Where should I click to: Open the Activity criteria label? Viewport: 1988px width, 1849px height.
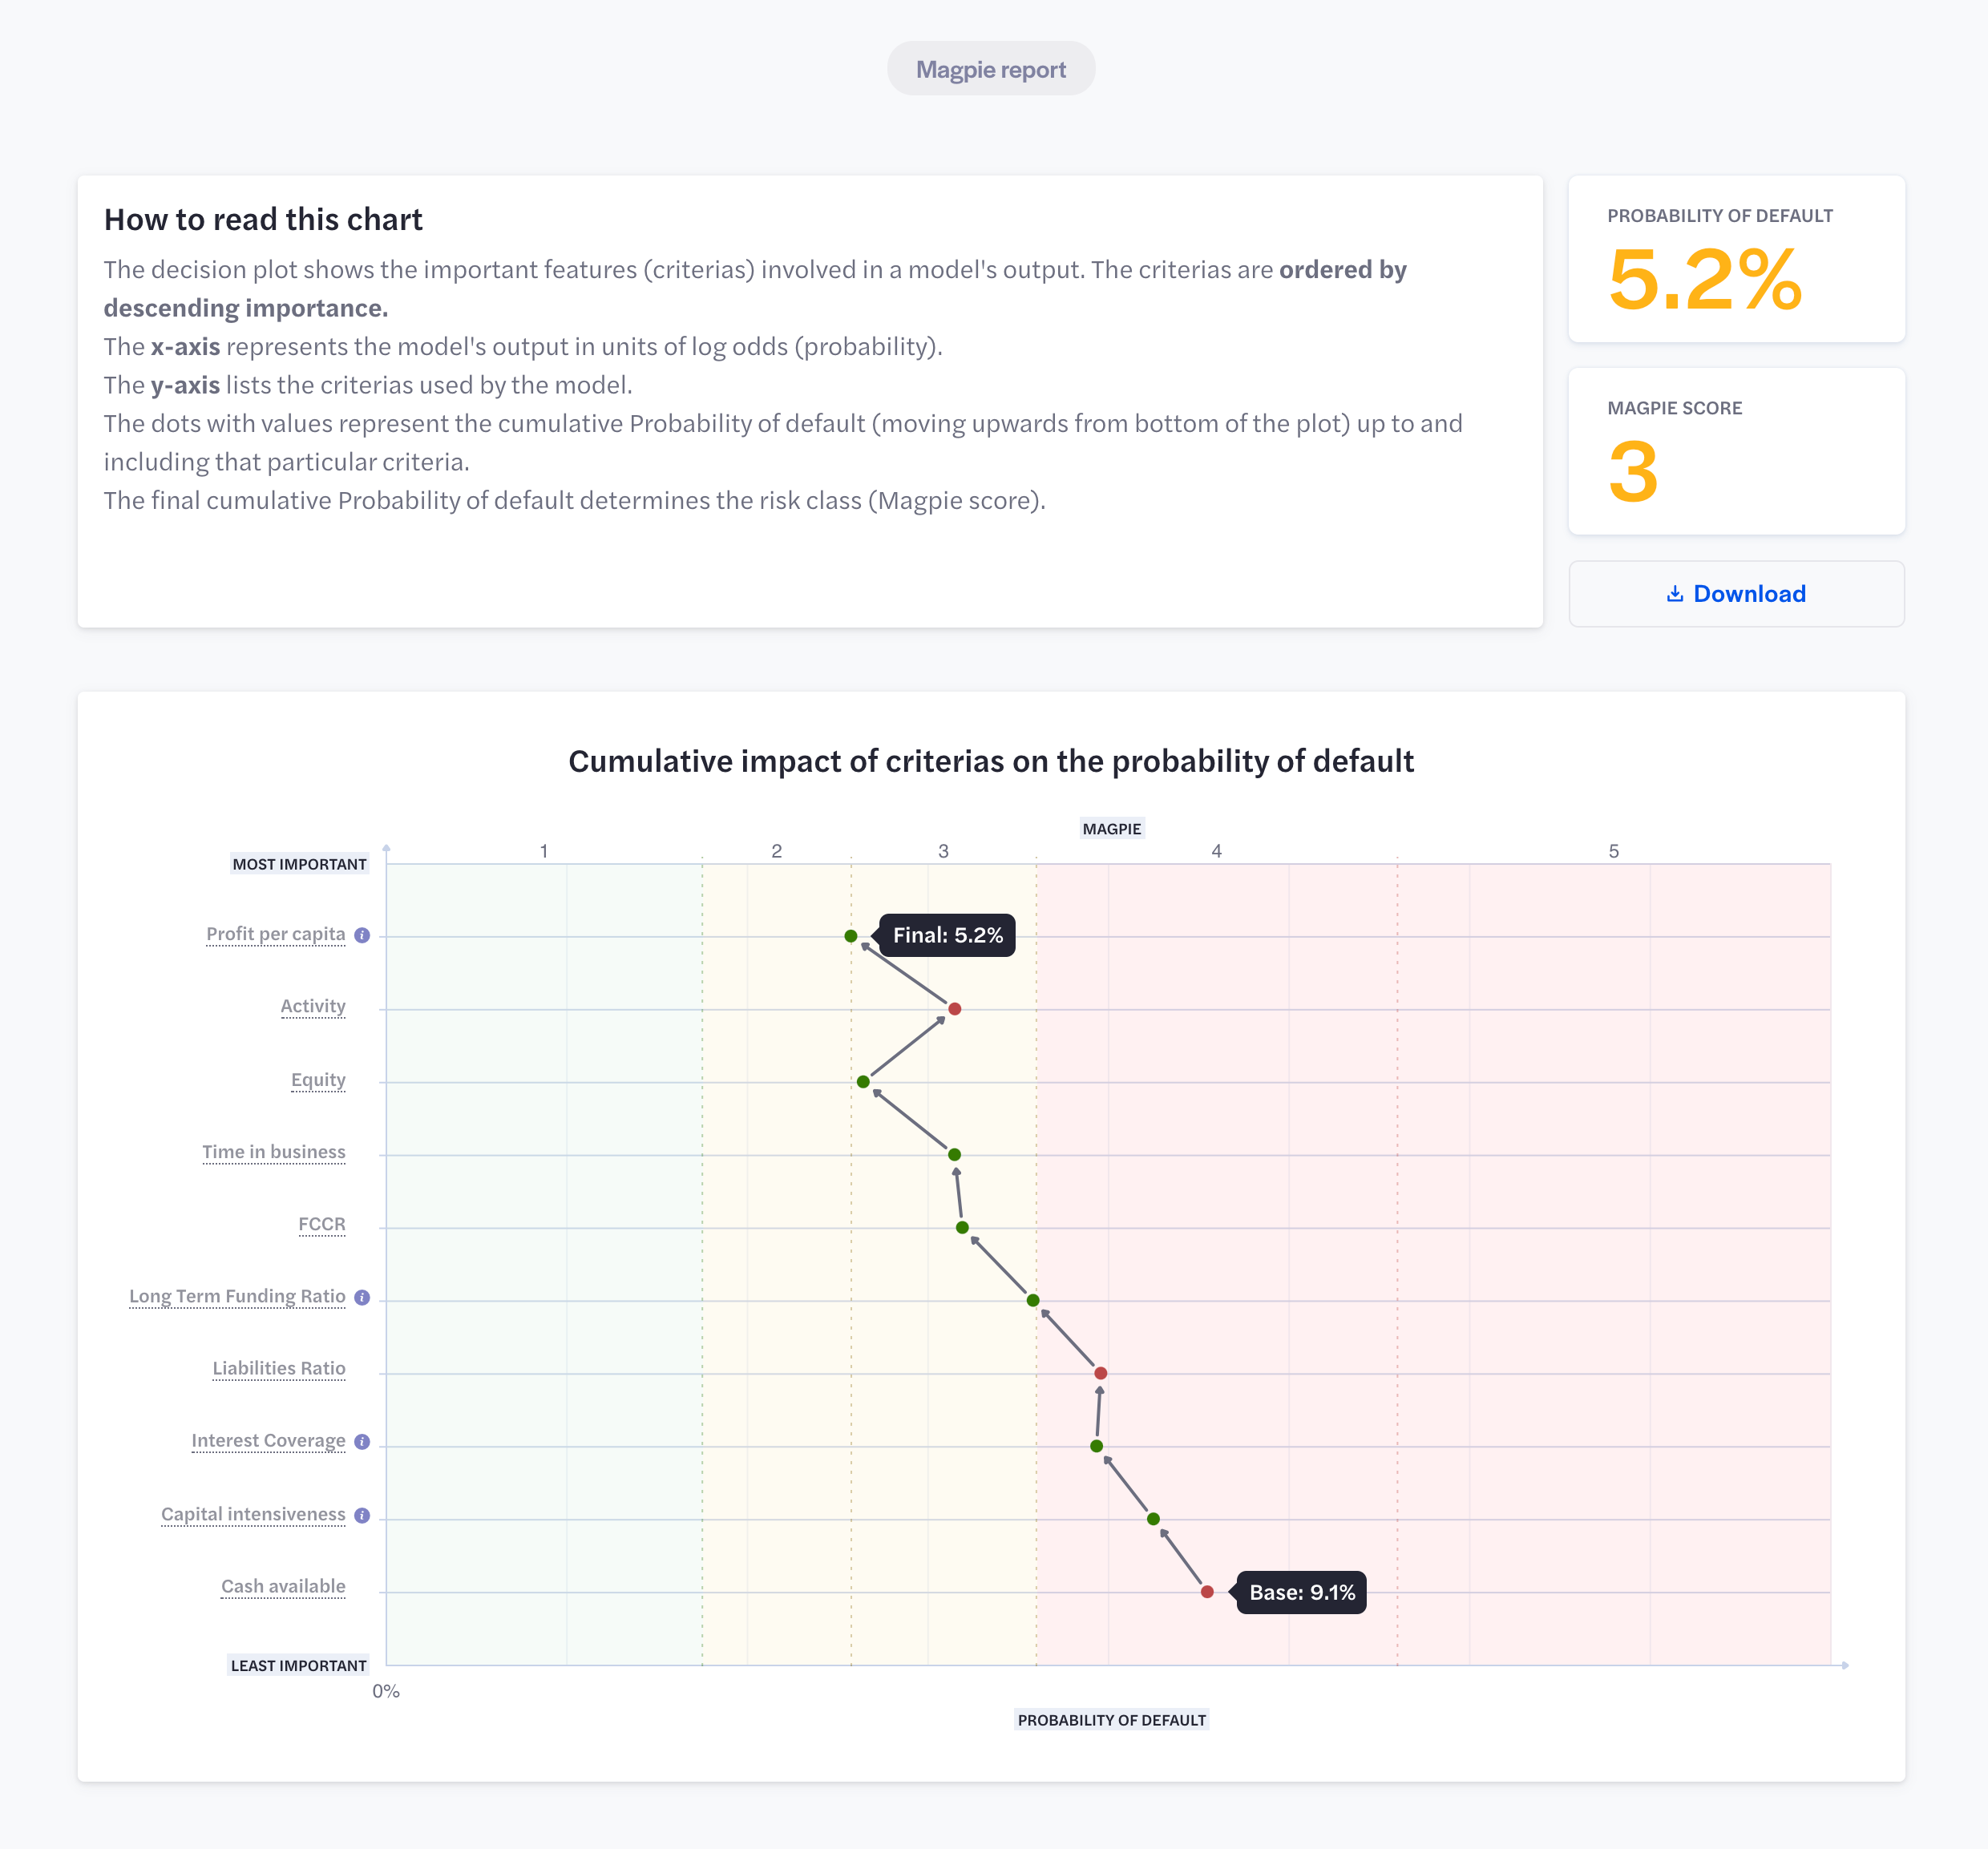[313, 1006]
